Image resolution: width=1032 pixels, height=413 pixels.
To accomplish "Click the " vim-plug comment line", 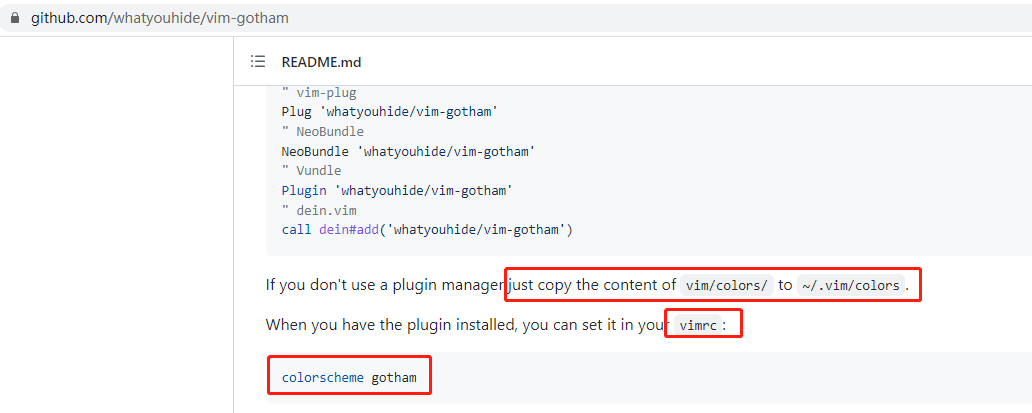I will click(319, 93).
